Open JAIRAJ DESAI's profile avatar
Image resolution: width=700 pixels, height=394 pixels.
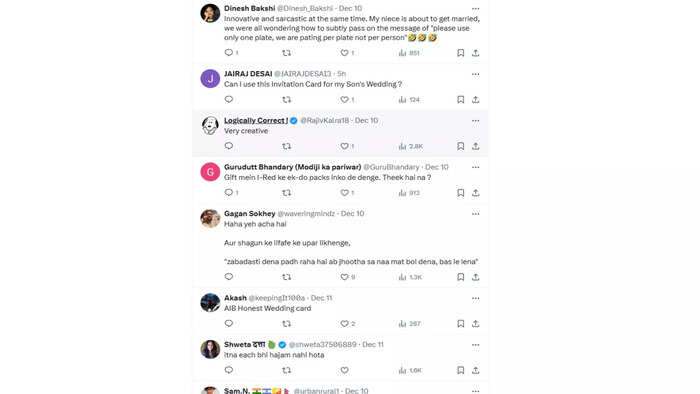click(210, 79)
